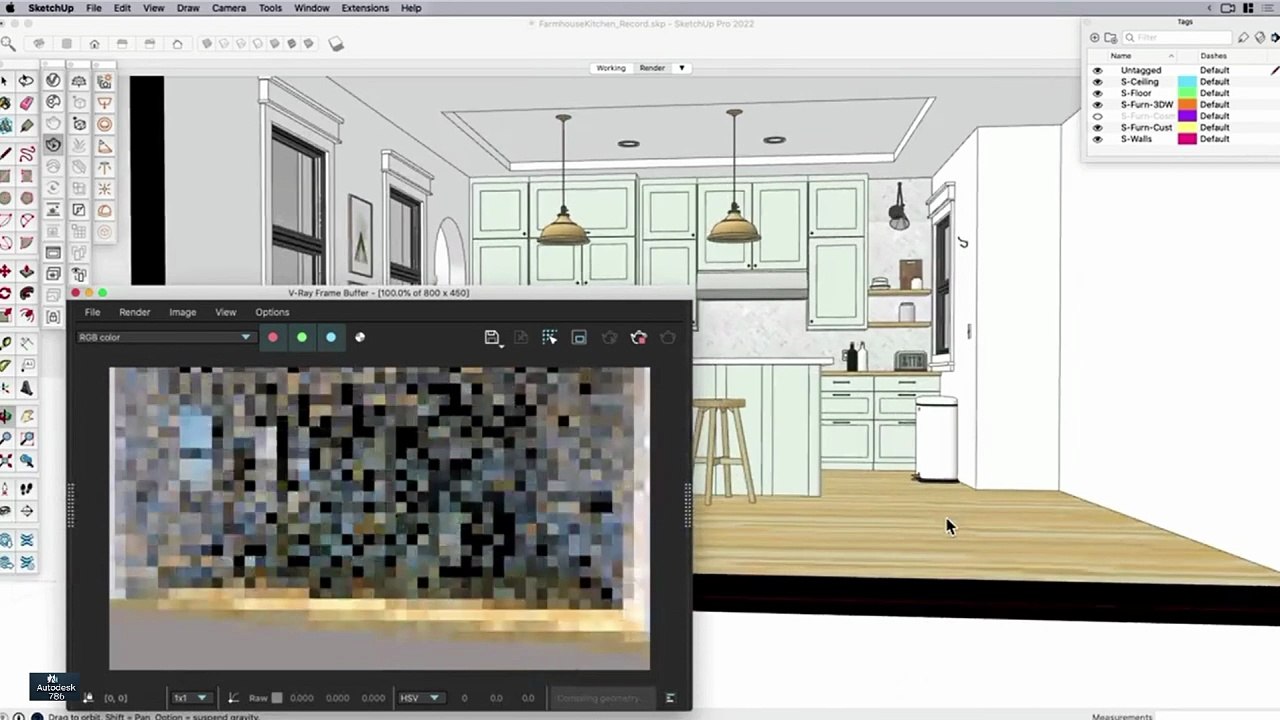Switch to the Render scene tab

pos(652,68)
